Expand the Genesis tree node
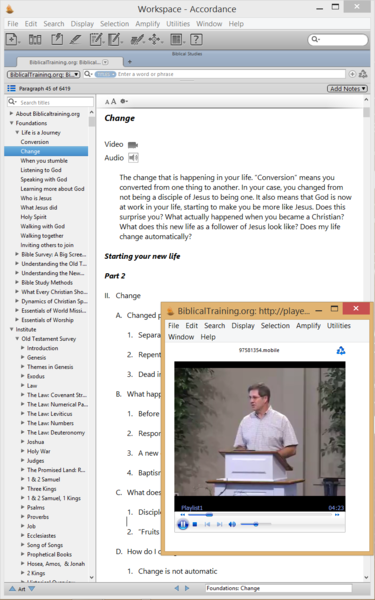 click(x=23, y=357)
